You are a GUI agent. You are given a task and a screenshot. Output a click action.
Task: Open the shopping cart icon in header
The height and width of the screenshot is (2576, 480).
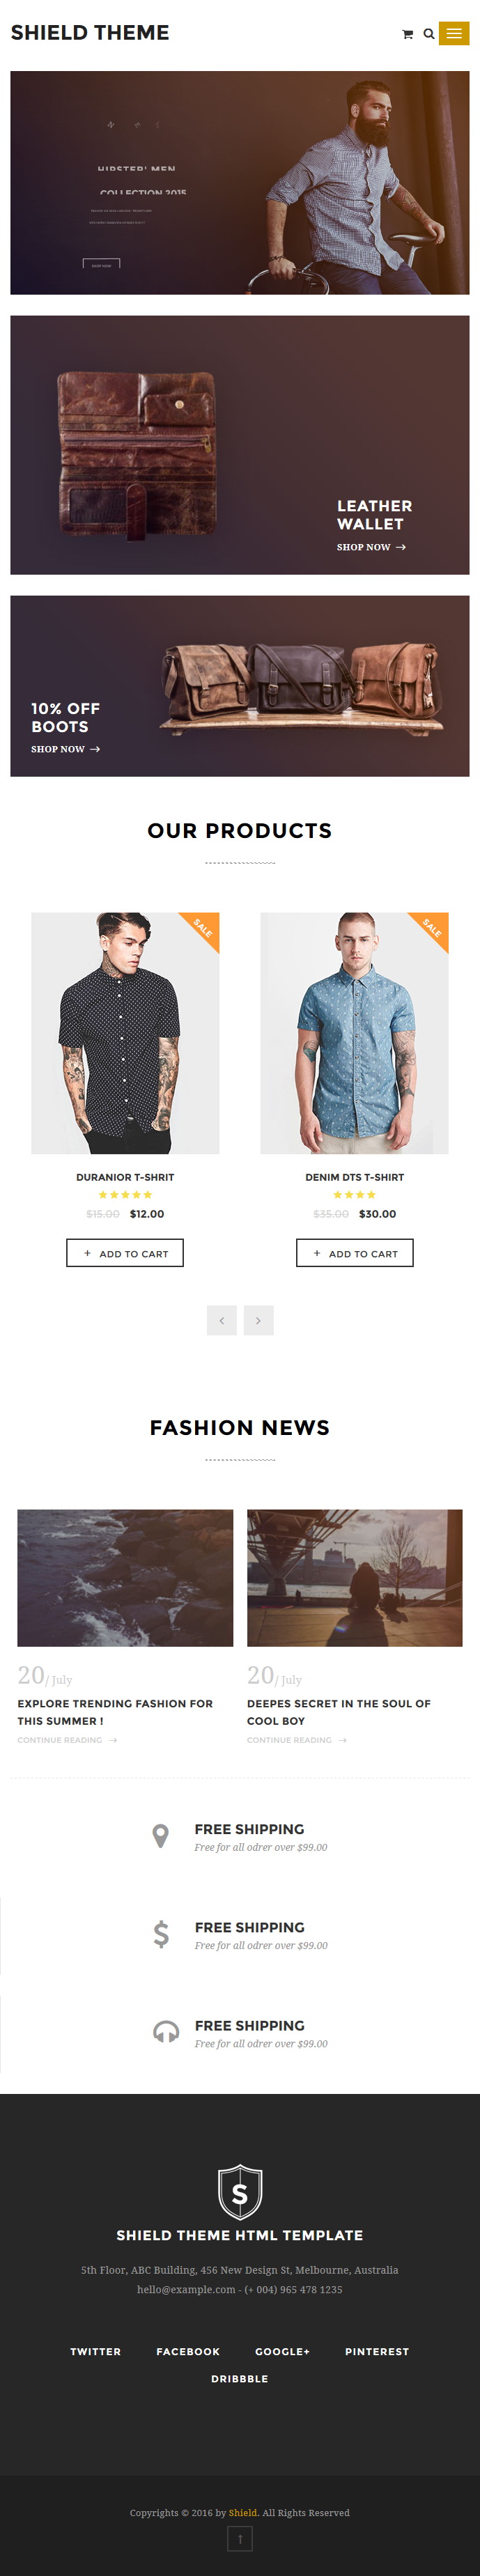click(x=407, y=34)
